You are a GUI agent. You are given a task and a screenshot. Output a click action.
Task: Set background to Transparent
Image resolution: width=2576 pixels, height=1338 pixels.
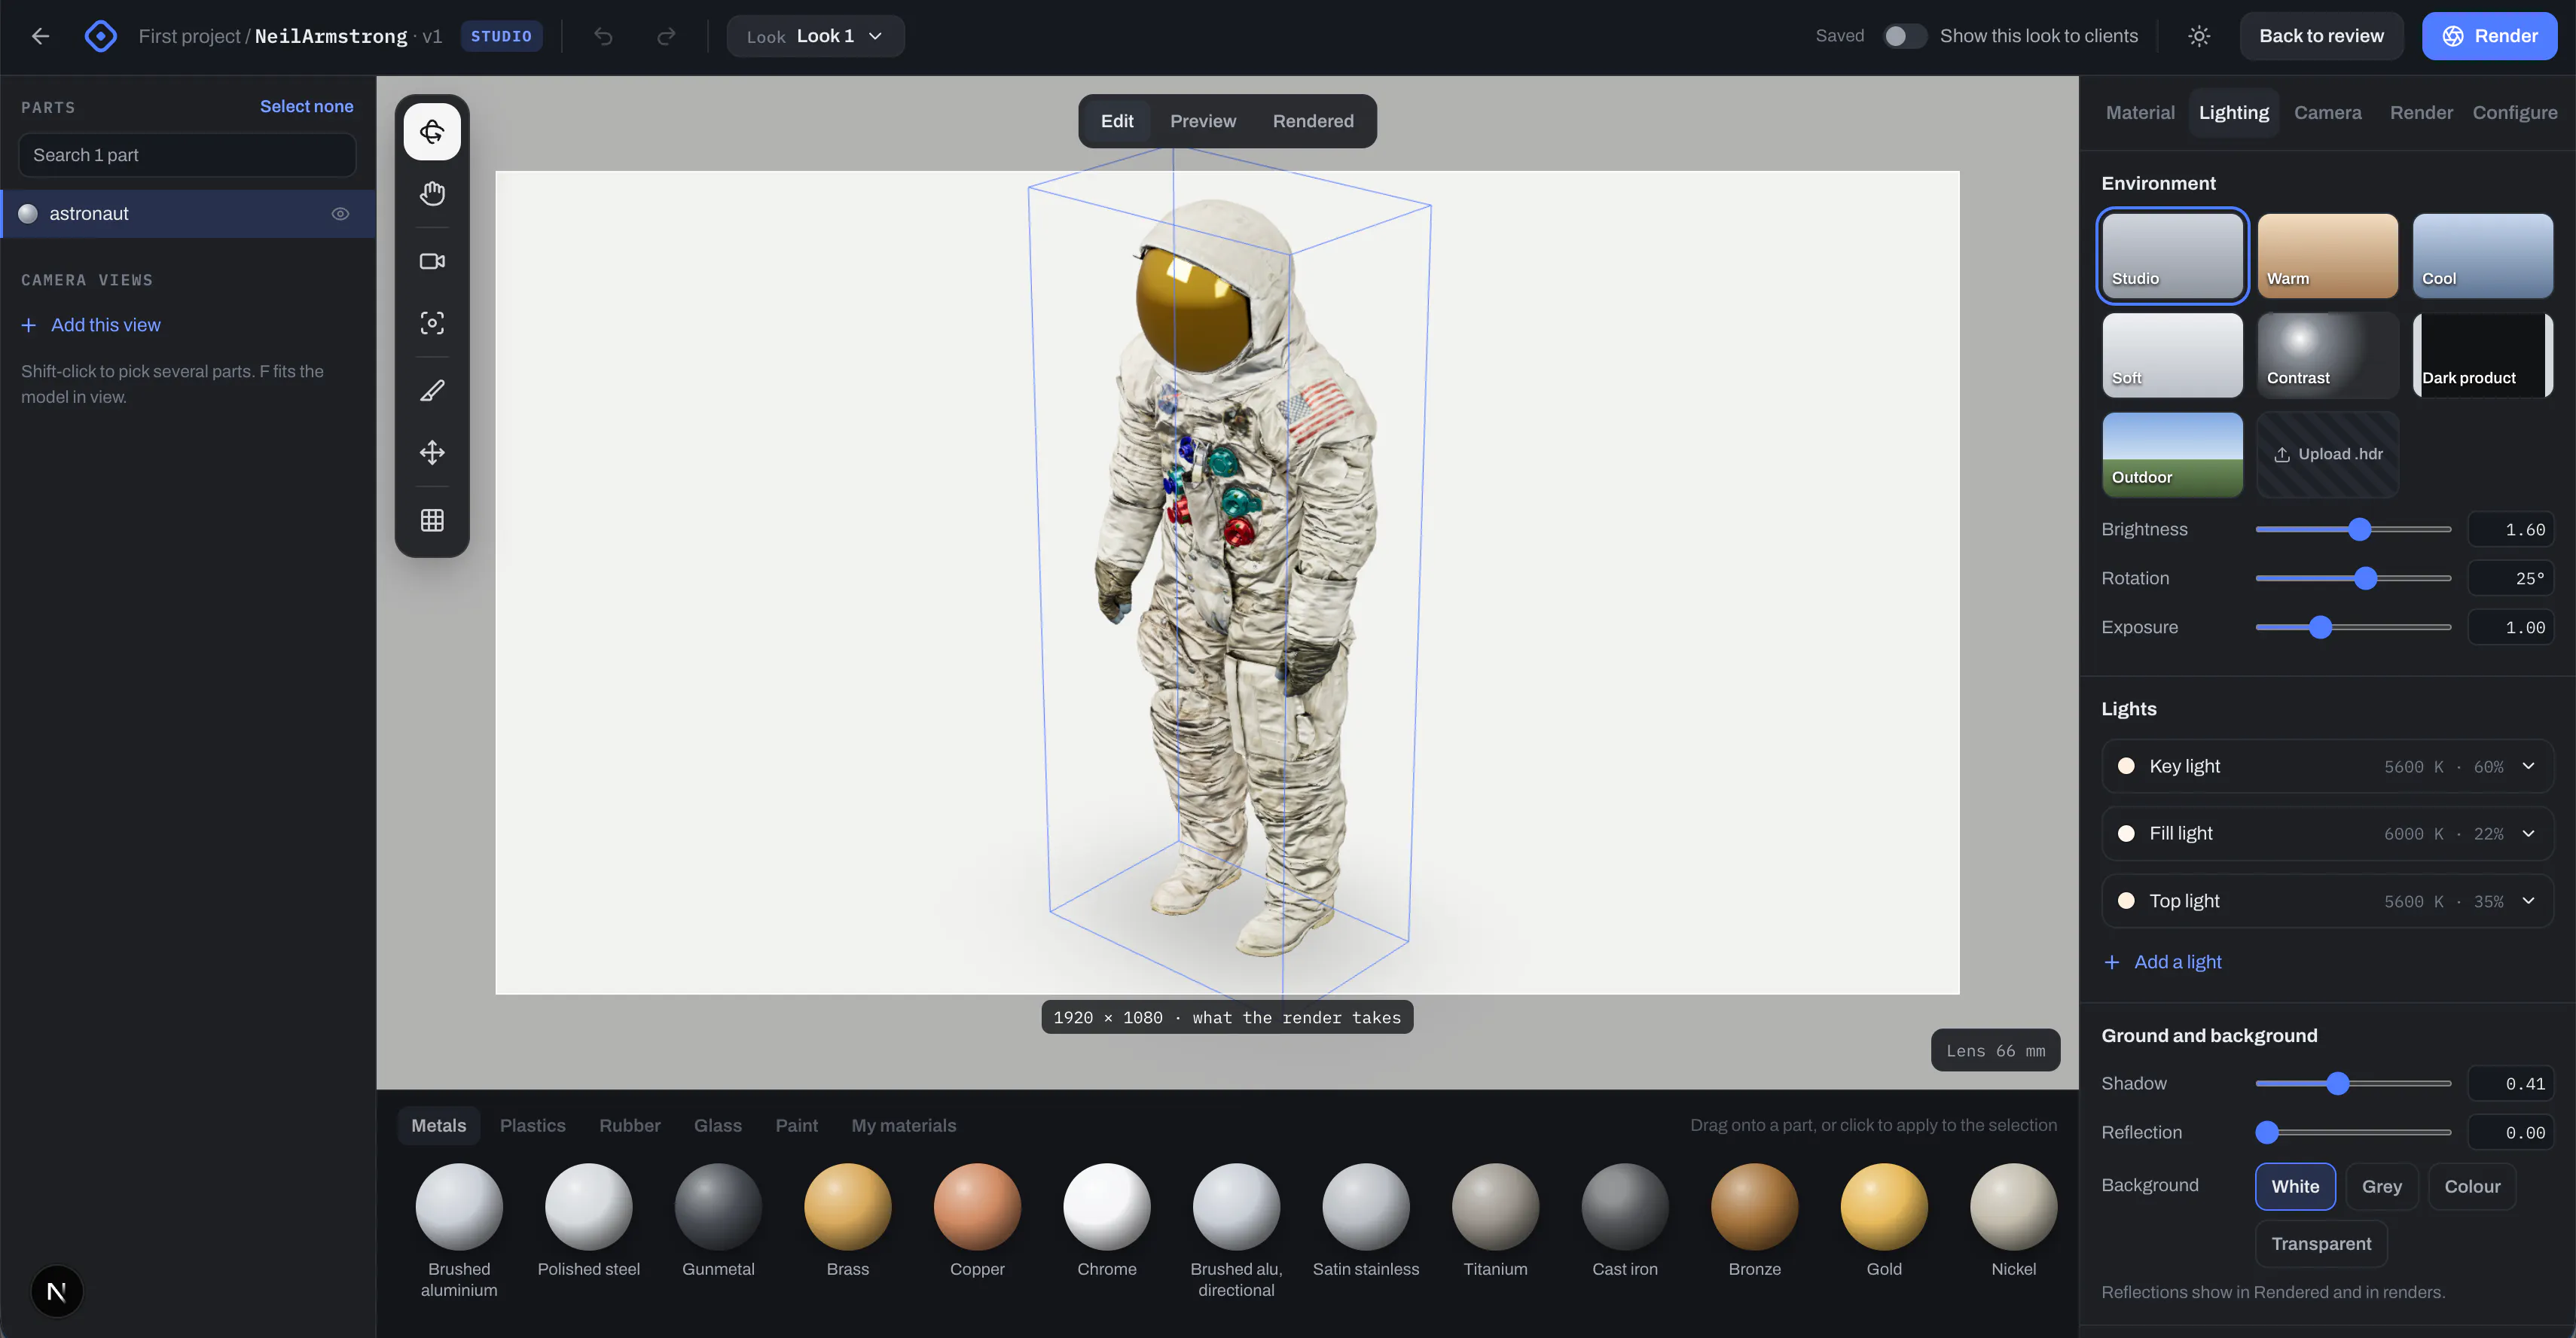[x=2321, y=1243]
